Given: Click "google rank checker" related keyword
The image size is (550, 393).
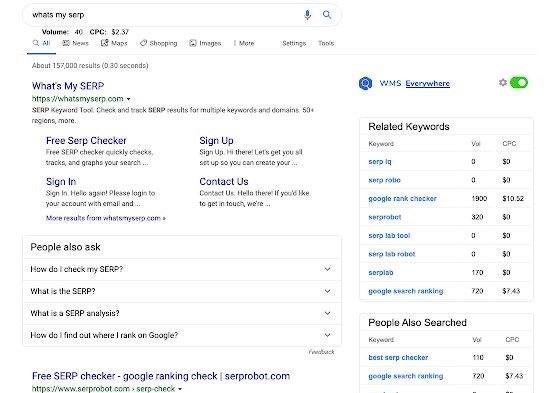Looking at the screenshot, I should tap(402, 199).
